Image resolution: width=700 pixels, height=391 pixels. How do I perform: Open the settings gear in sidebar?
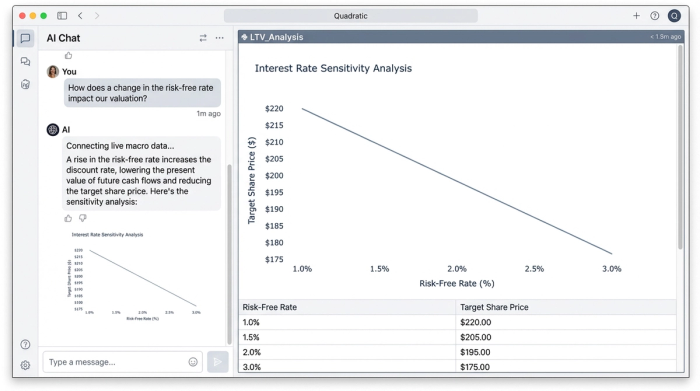pos(25,365)
